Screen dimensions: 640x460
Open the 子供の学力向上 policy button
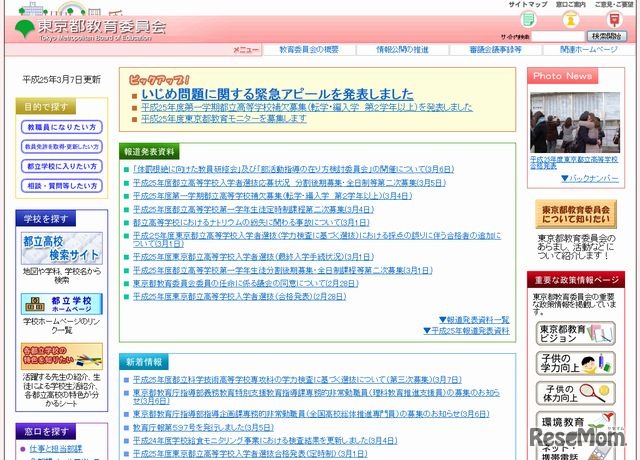tap(576, 363)
